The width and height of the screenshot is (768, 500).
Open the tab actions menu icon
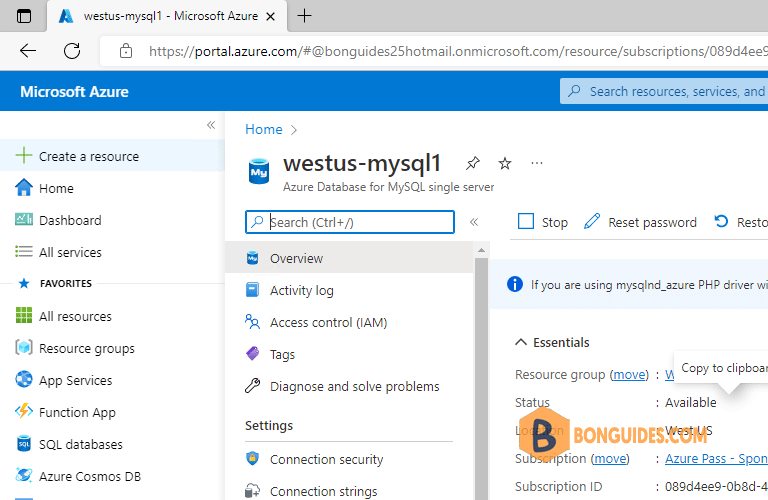tap(24, 16)
